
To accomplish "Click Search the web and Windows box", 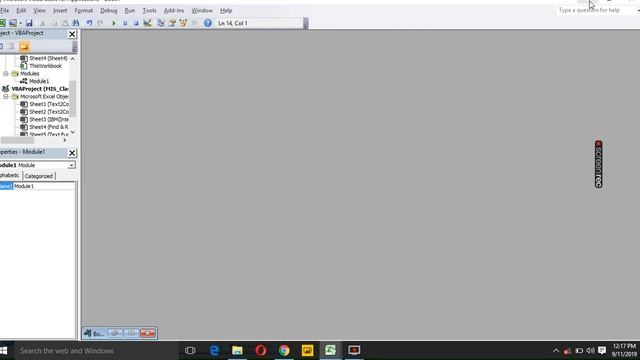I will click(x=96, y=351).
